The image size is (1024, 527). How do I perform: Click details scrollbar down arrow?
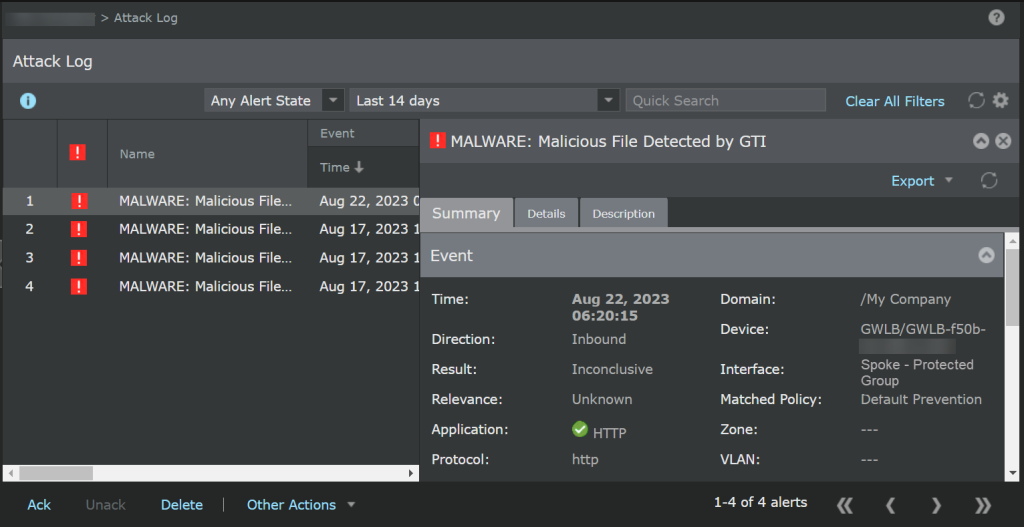click(1012, 473)
